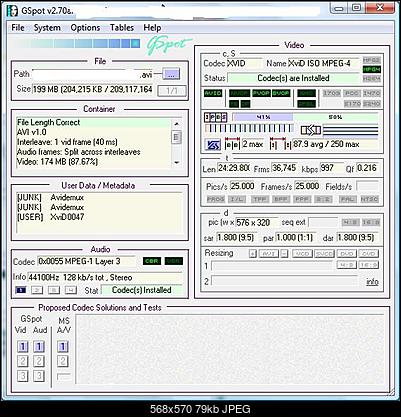Open the File menu

[x=18, y=28]
